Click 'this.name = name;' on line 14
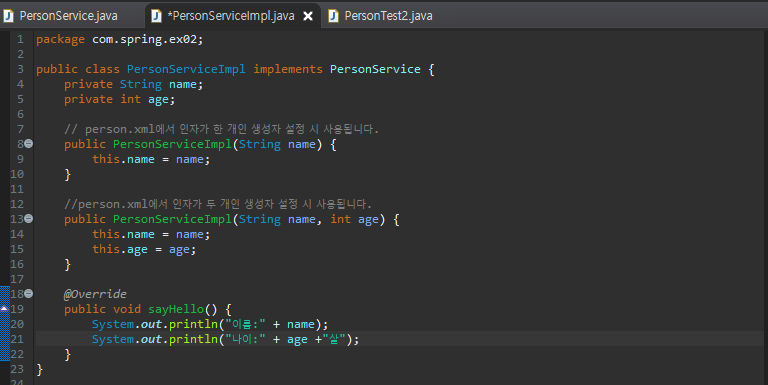Viewport: 768px width, 385px height. point(151,234)
